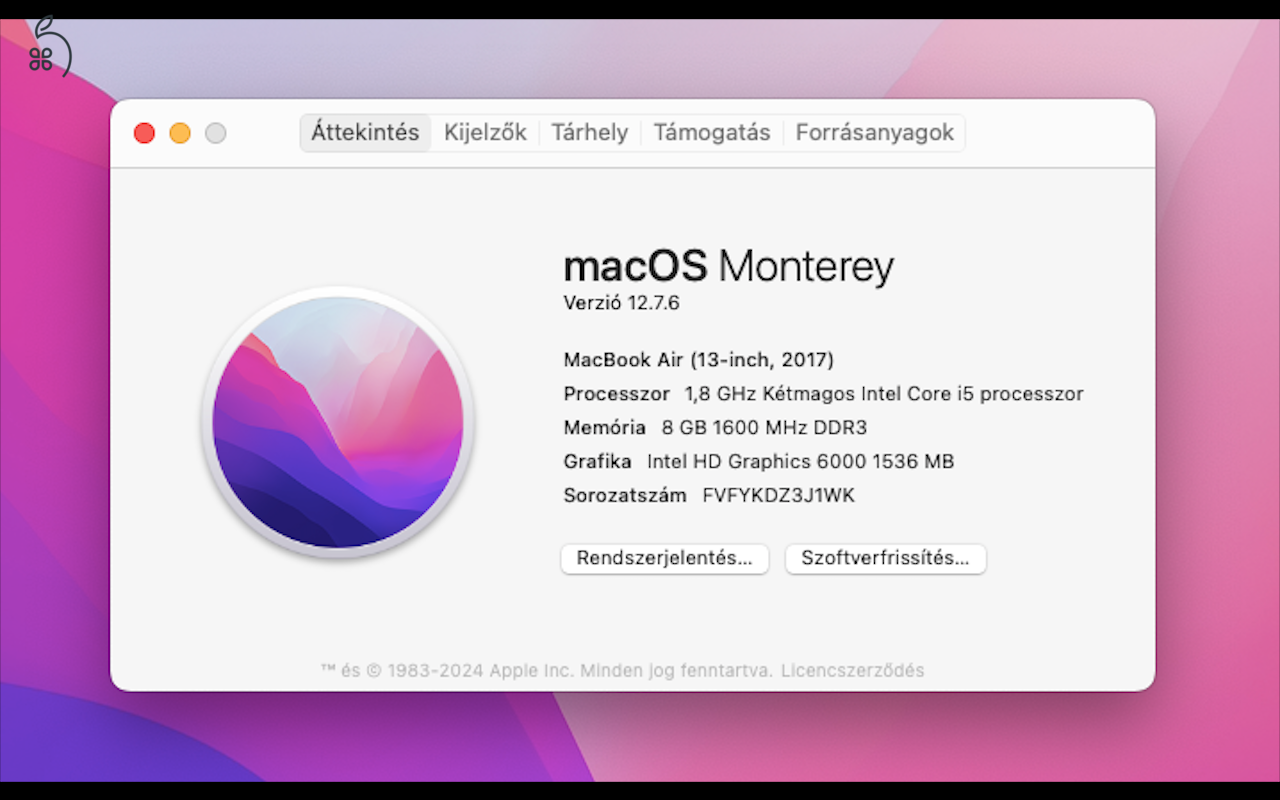
Task: Click the disabled gray zoom button
Action: point(215,133)
